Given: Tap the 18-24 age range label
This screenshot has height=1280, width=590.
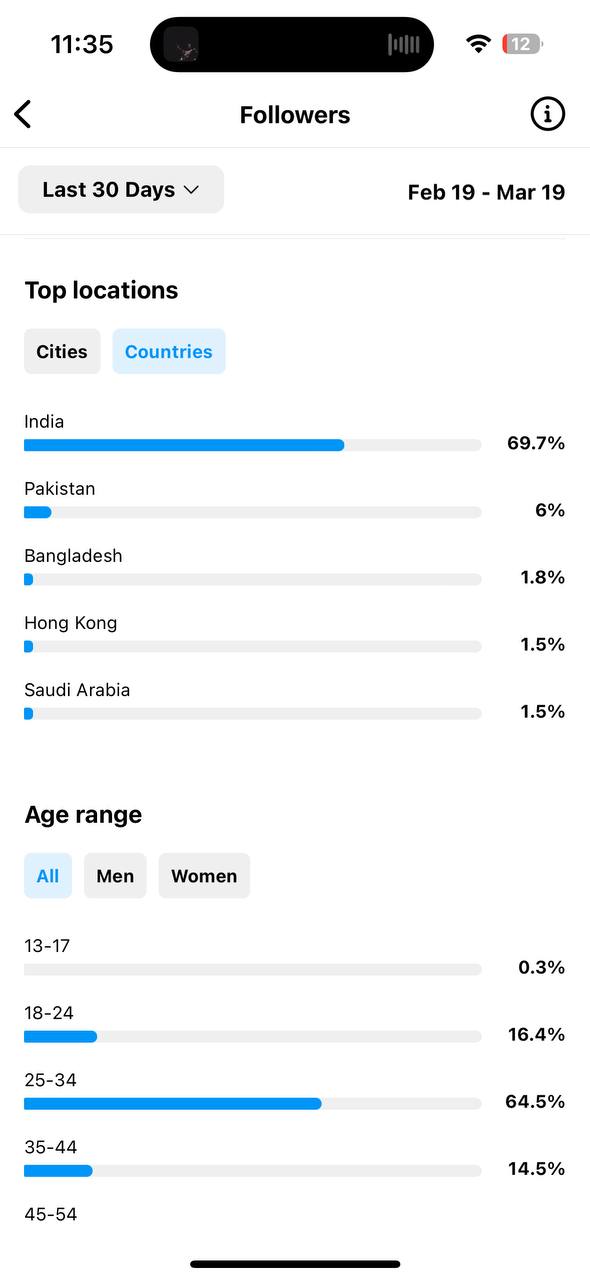Looking at the screenshot, I should click(x=49, y=1013).
